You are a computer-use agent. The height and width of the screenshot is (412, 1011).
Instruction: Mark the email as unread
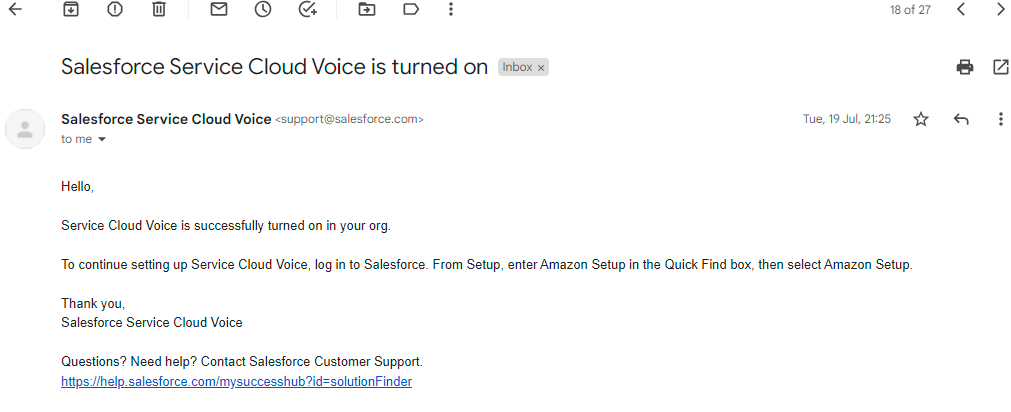click(219, 9)
